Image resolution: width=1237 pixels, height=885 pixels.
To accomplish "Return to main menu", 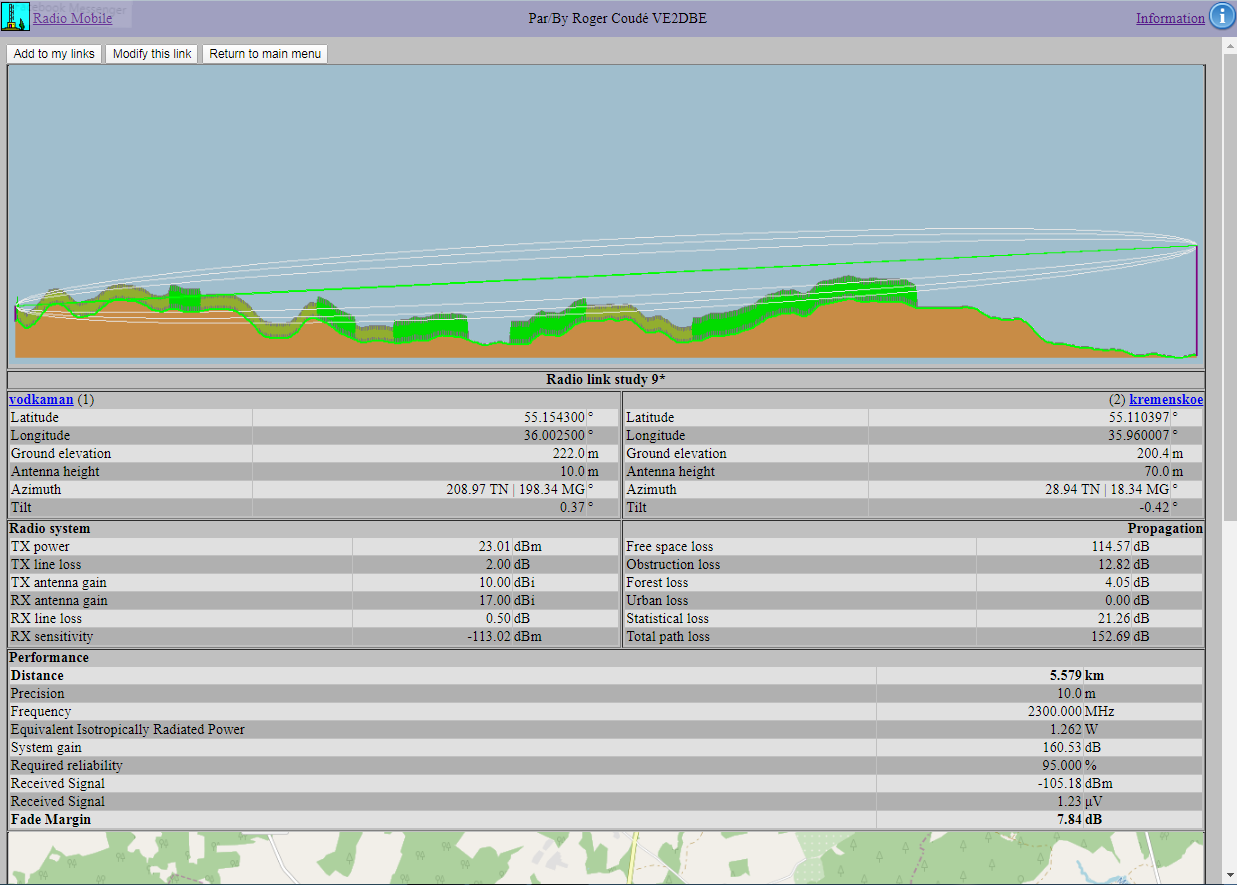I will click(x=265, y=54).
